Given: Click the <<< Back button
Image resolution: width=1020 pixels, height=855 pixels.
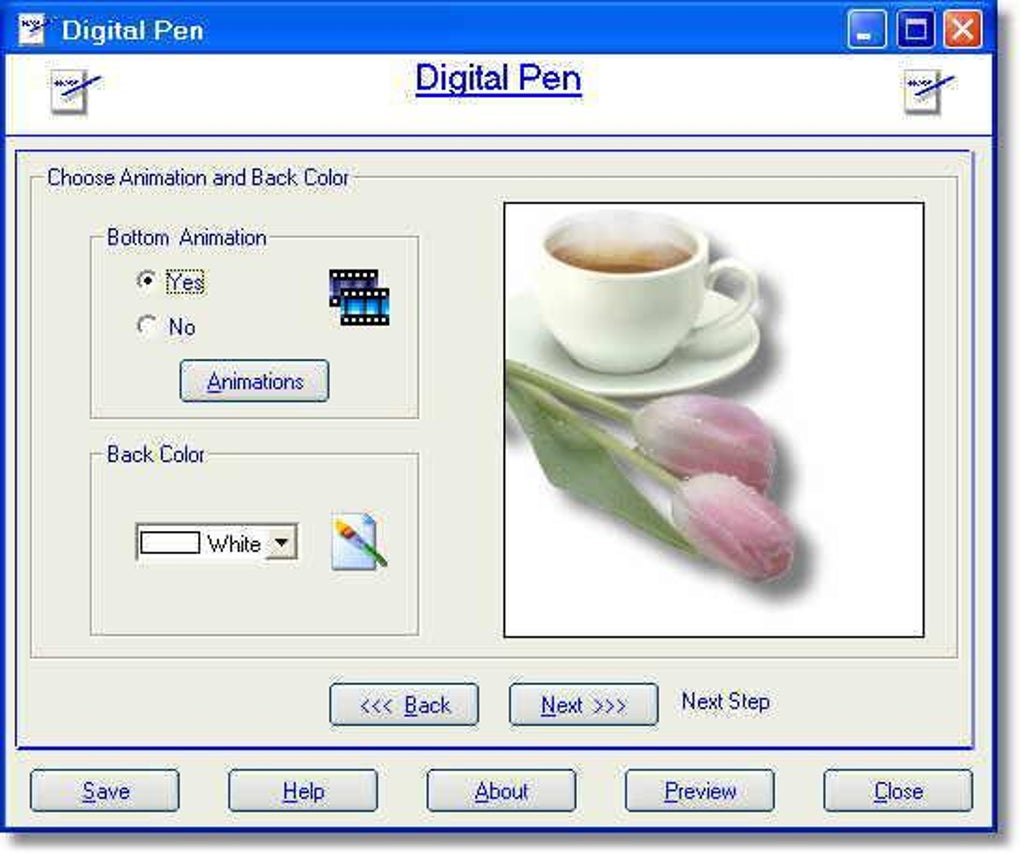Looking at the screenshot, I should point(404,705).
